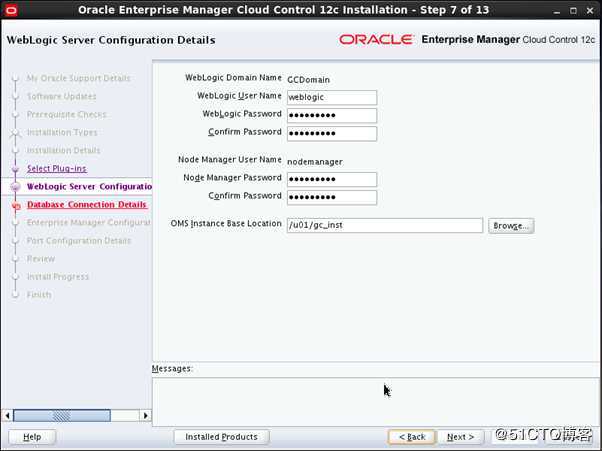
Task: Focus the Node Manager Password field
Action: (x=332, y=179)
